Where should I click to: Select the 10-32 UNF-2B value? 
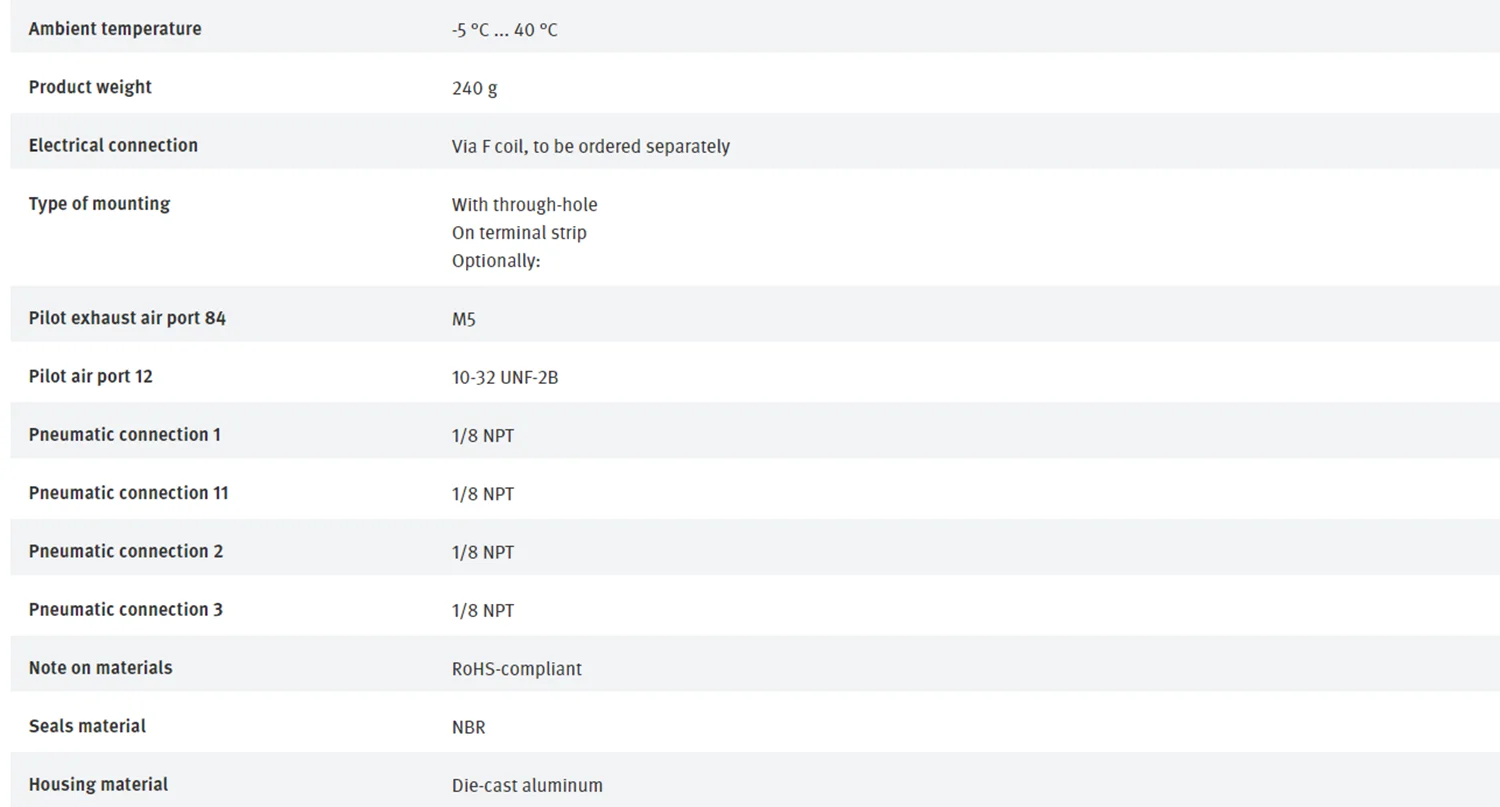[x=504, y=378]
